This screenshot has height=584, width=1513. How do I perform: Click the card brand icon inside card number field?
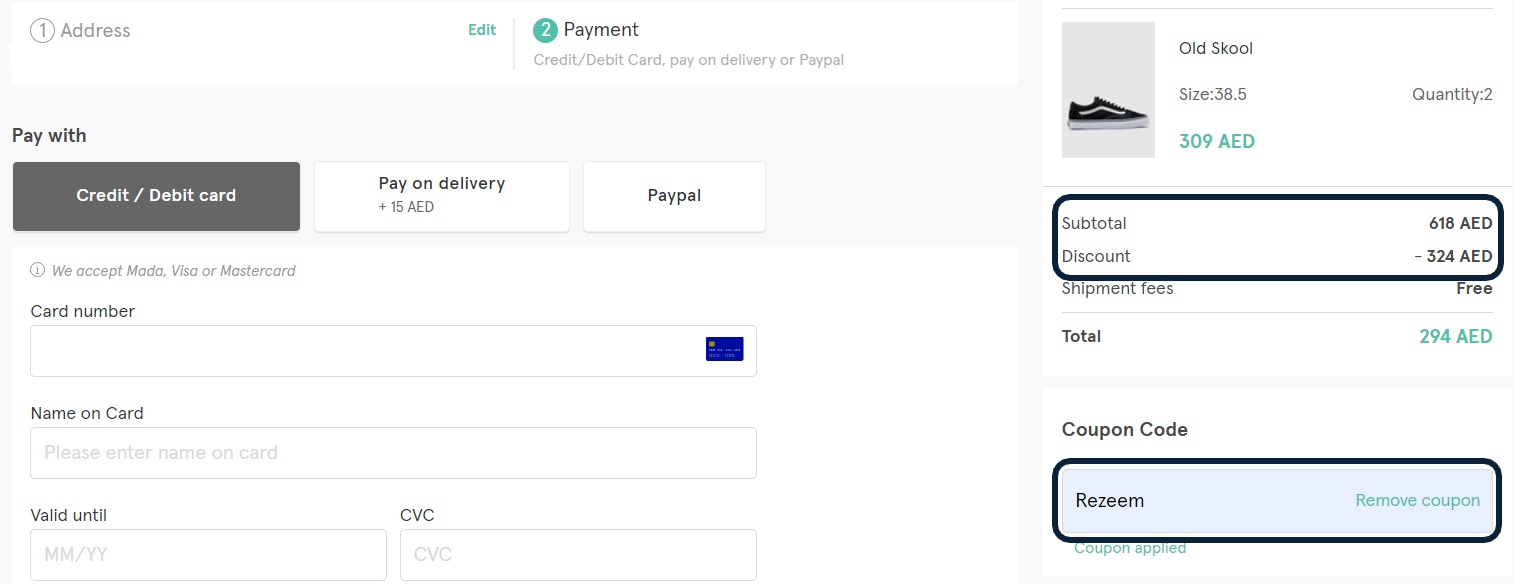pyautogui.click(x=725, y=348)
